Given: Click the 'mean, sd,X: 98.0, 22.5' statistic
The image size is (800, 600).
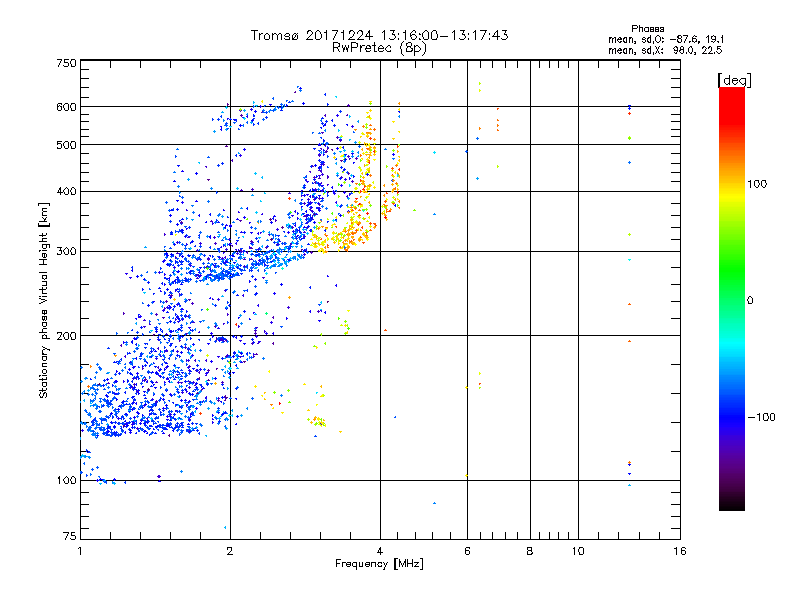Looking at the screenshot, I should coord(665,51).
